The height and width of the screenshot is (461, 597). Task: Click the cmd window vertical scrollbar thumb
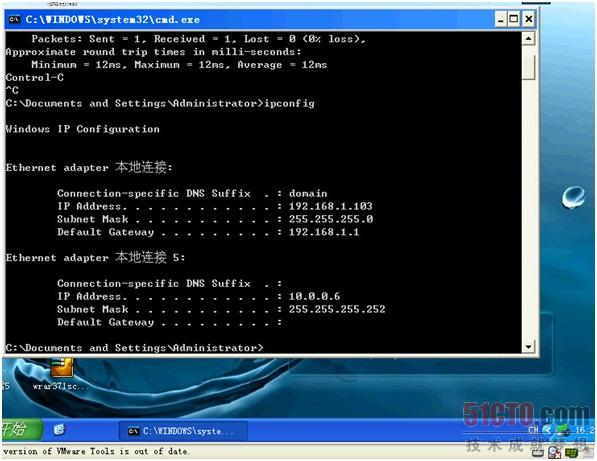528,67
